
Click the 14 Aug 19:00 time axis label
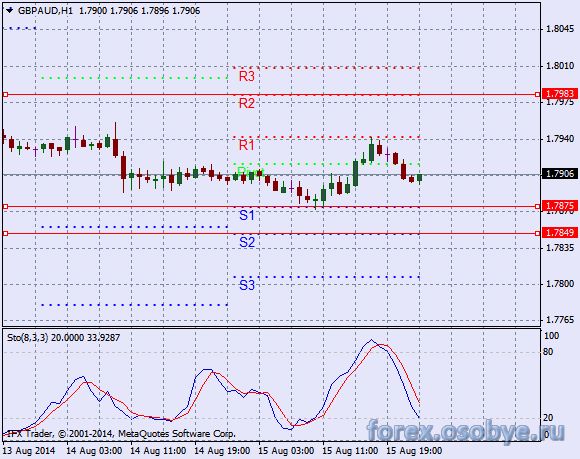222,451
